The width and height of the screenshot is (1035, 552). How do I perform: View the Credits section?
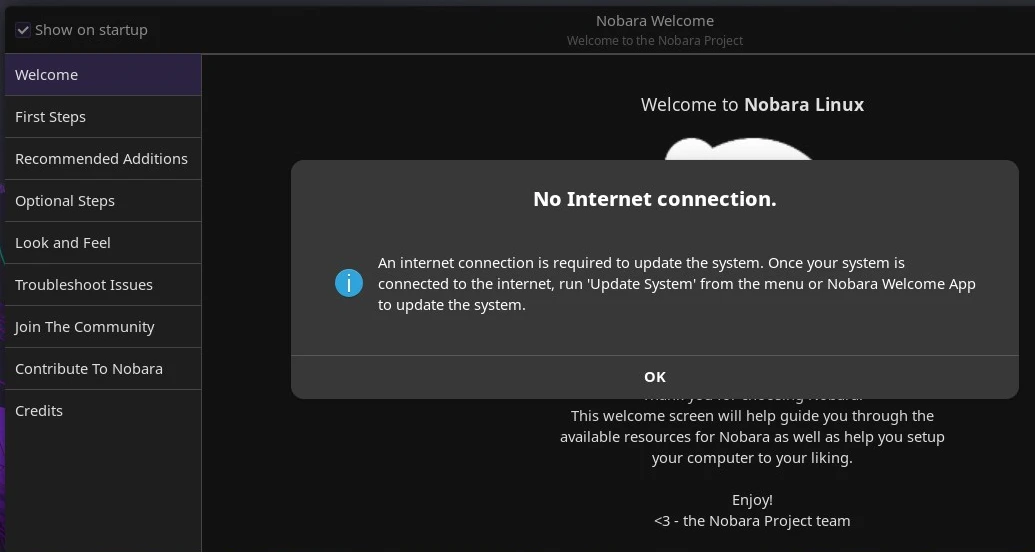pos(103,411)
